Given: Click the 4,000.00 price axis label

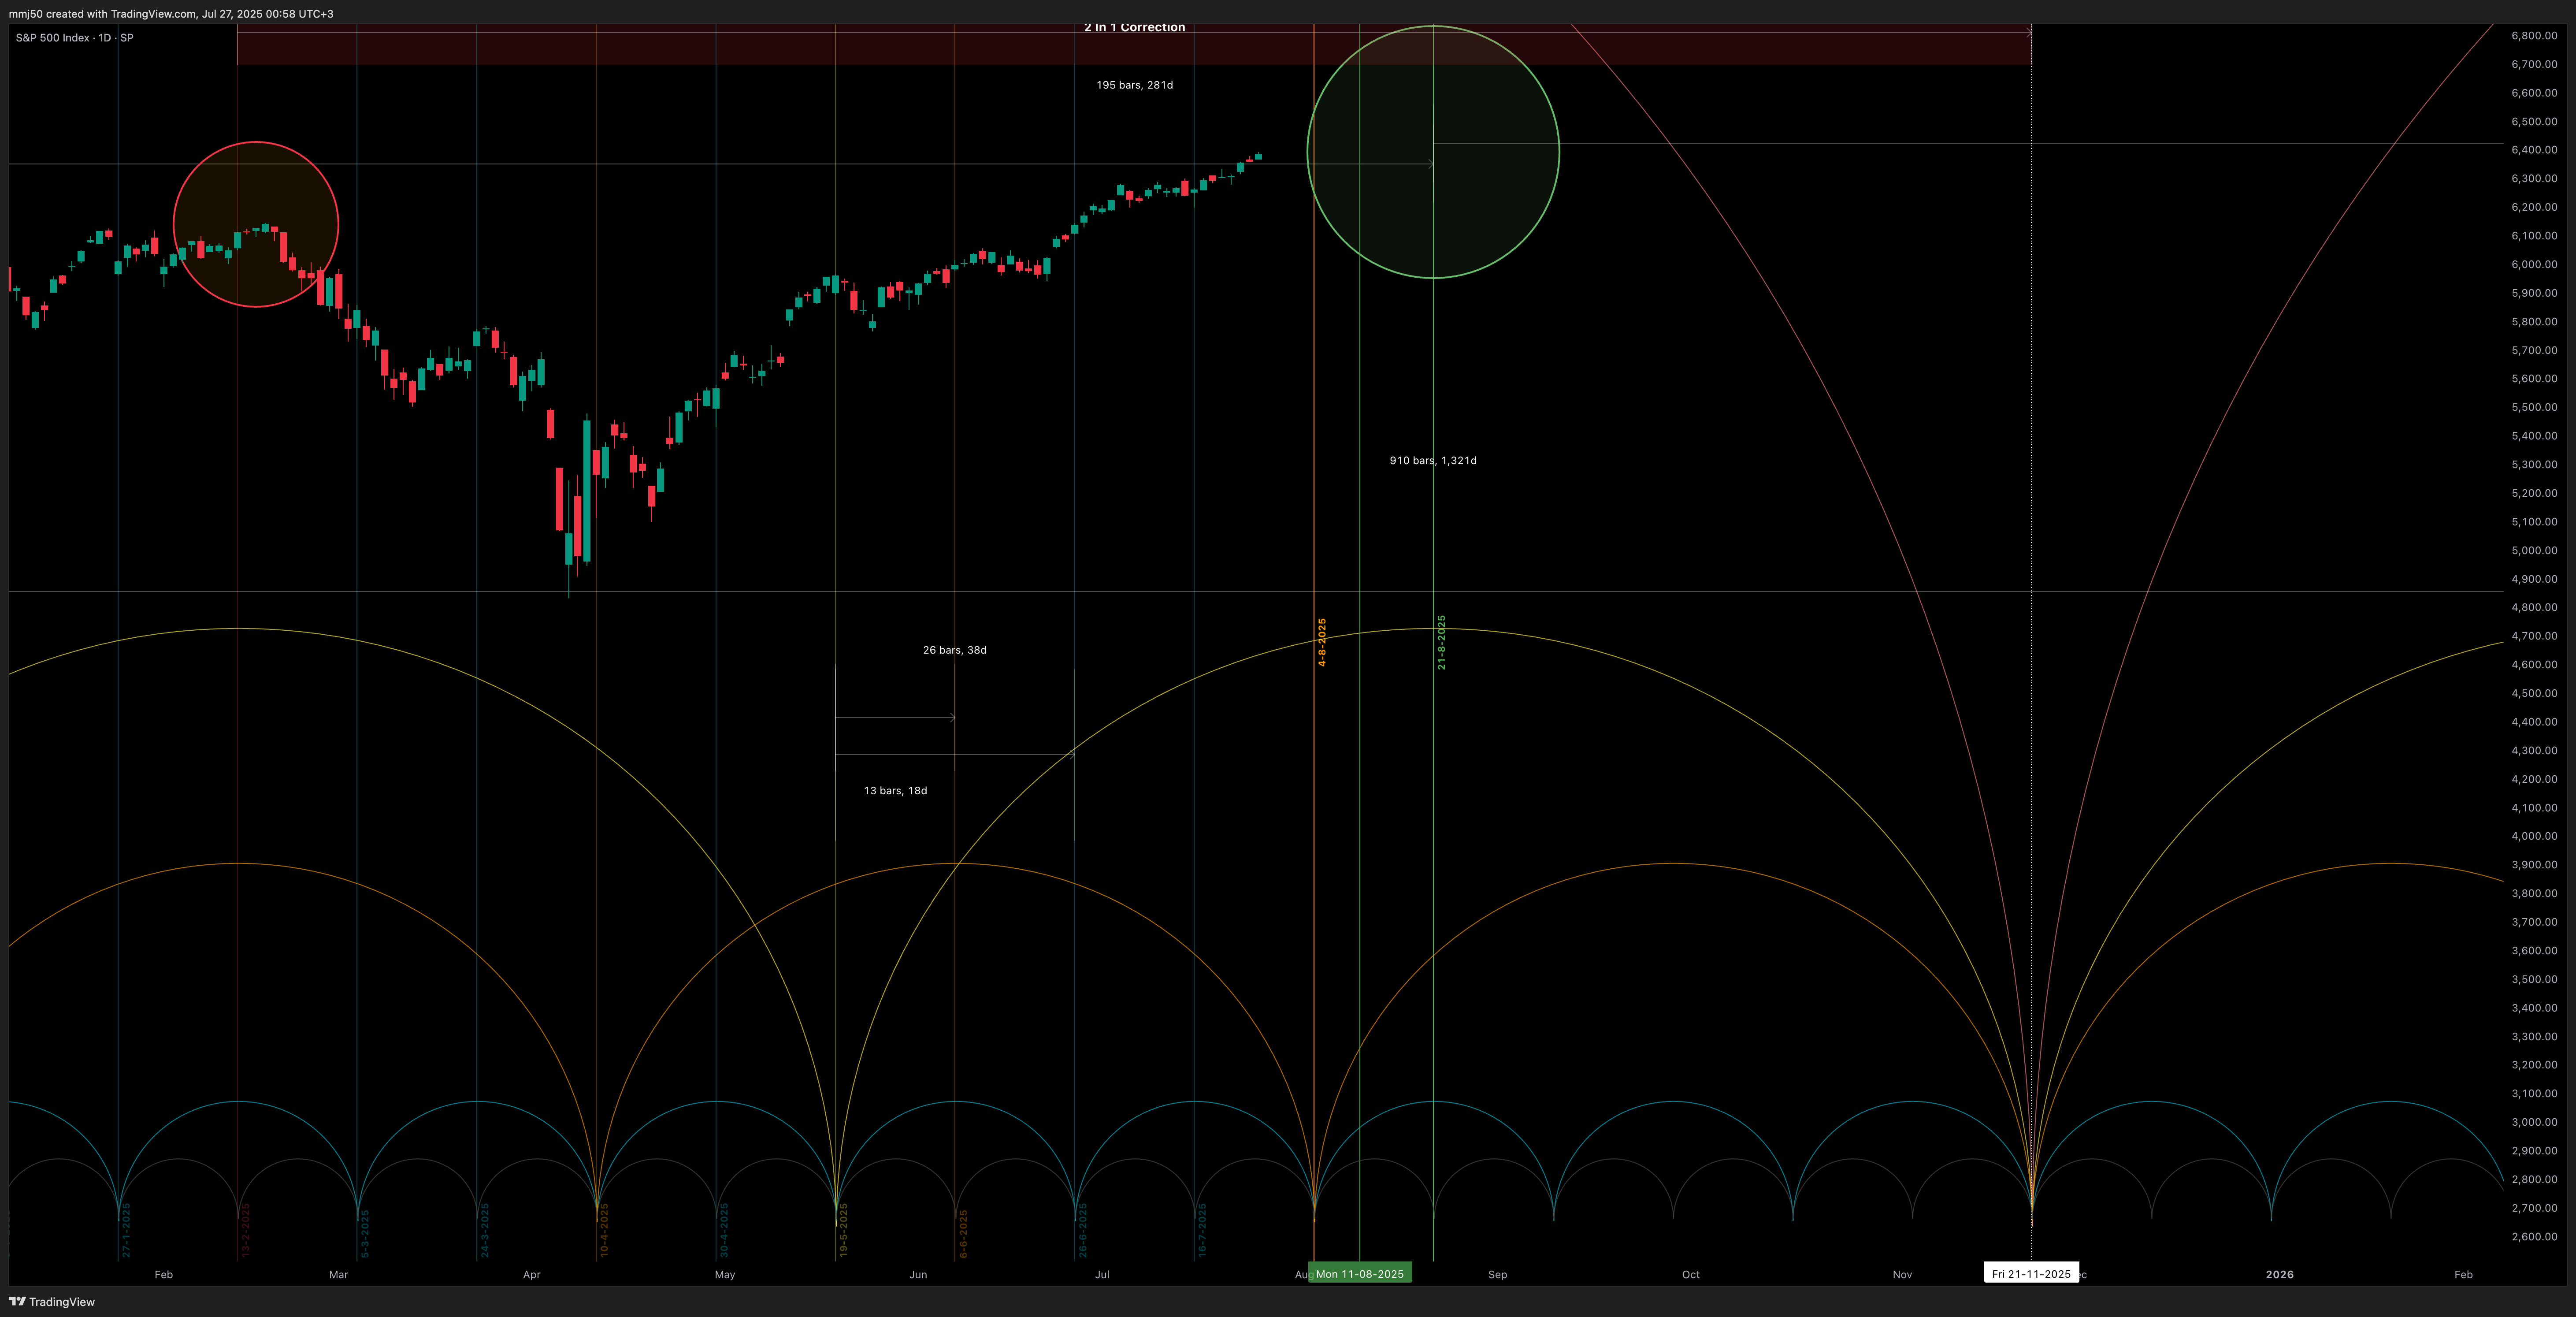Looking at the screenshot, I should click(2534, 837).
